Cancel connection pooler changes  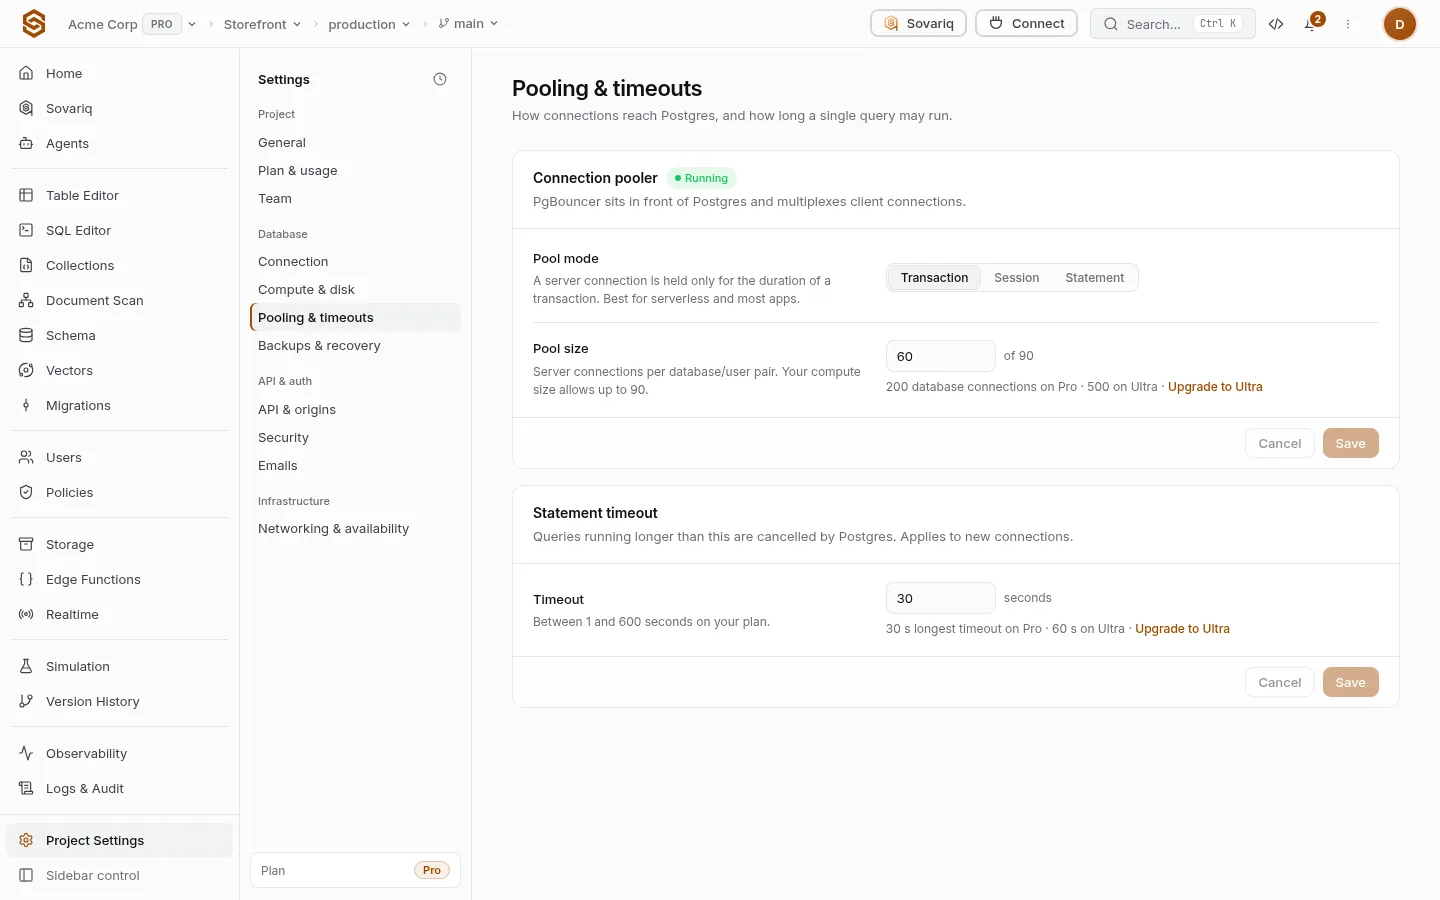click(1279, 443)
